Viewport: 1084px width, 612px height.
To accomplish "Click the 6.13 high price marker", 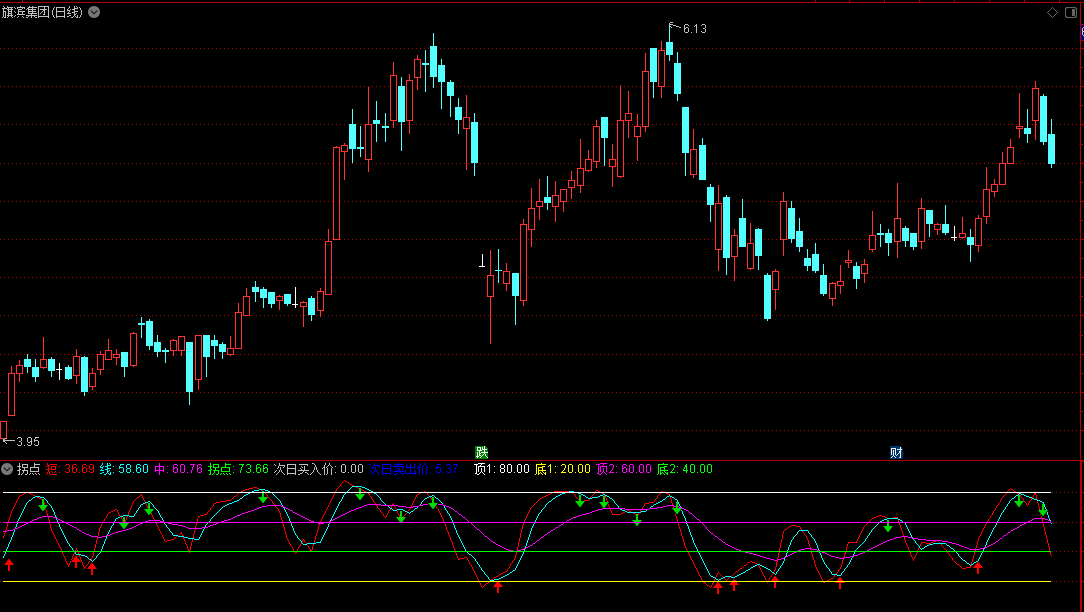I will pyautogui.click(x=694, y=29).
